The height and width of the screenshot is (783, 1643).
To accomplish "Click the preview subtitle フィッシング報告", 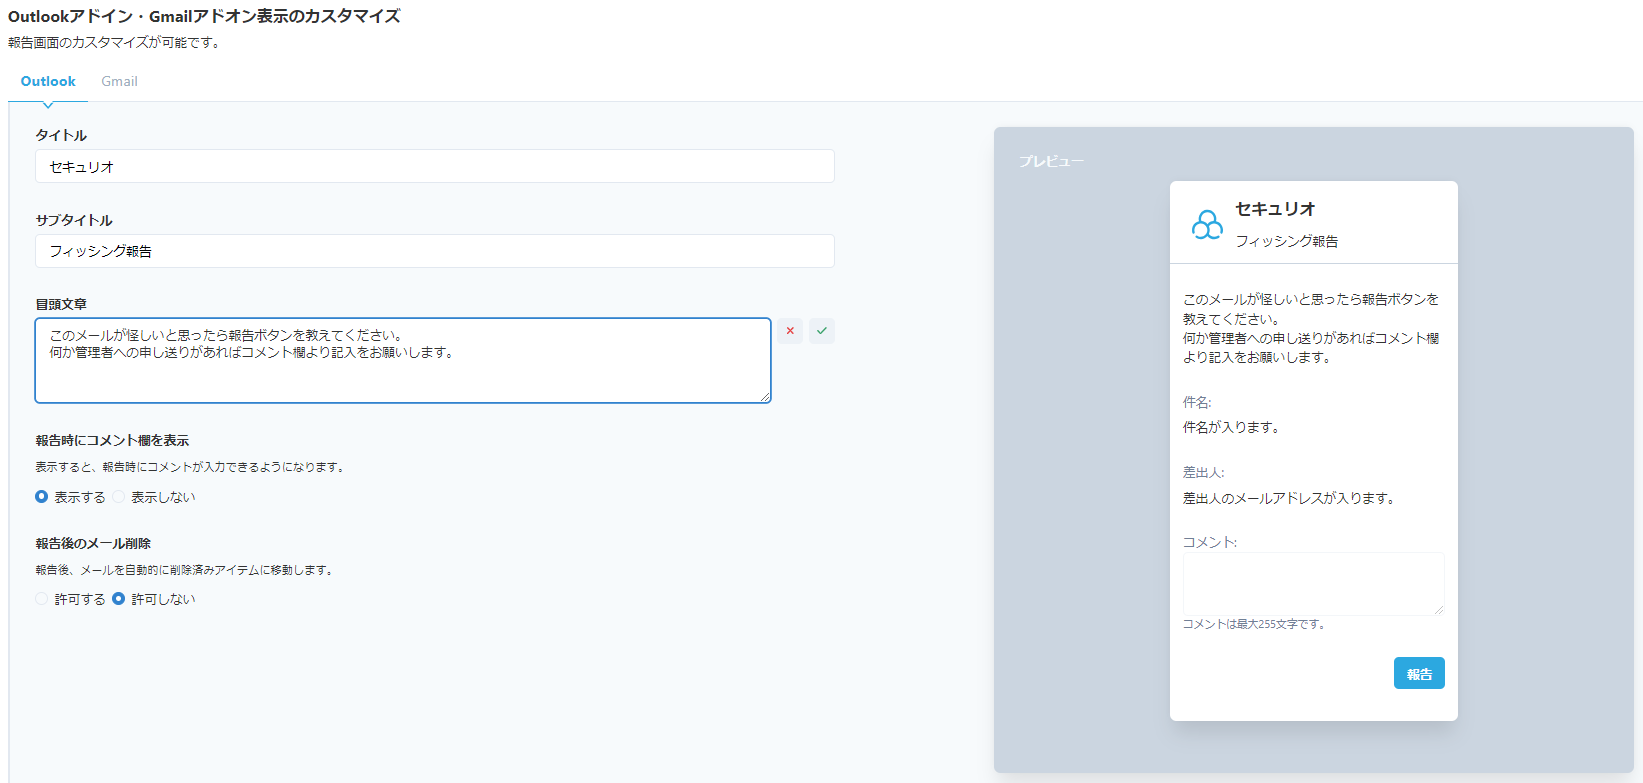I will click(1286, 241).
